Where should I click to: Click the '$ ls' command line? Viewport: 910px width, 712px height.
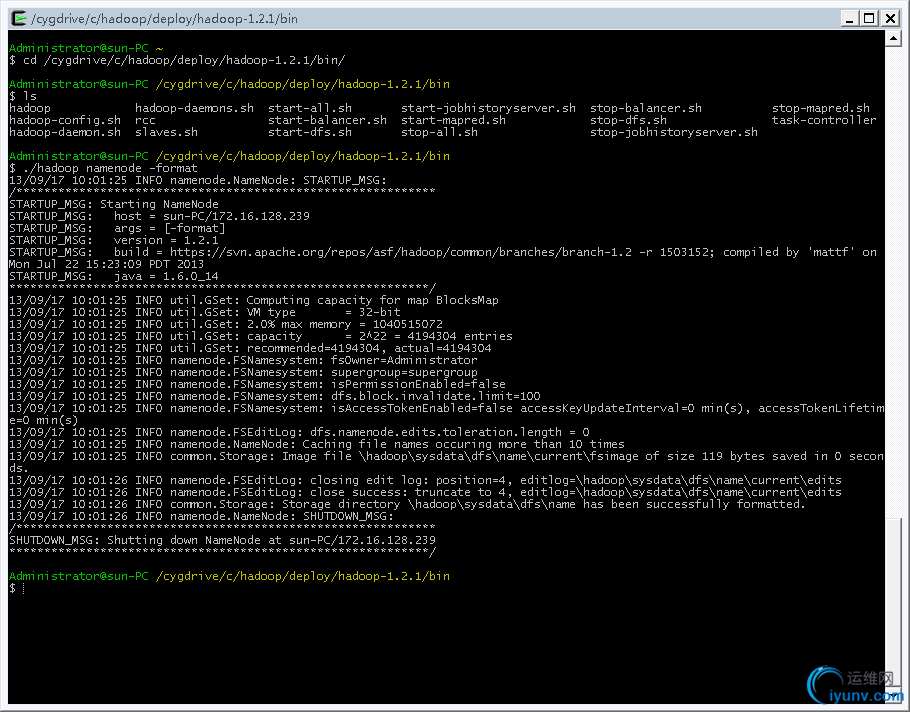[23, 96]
